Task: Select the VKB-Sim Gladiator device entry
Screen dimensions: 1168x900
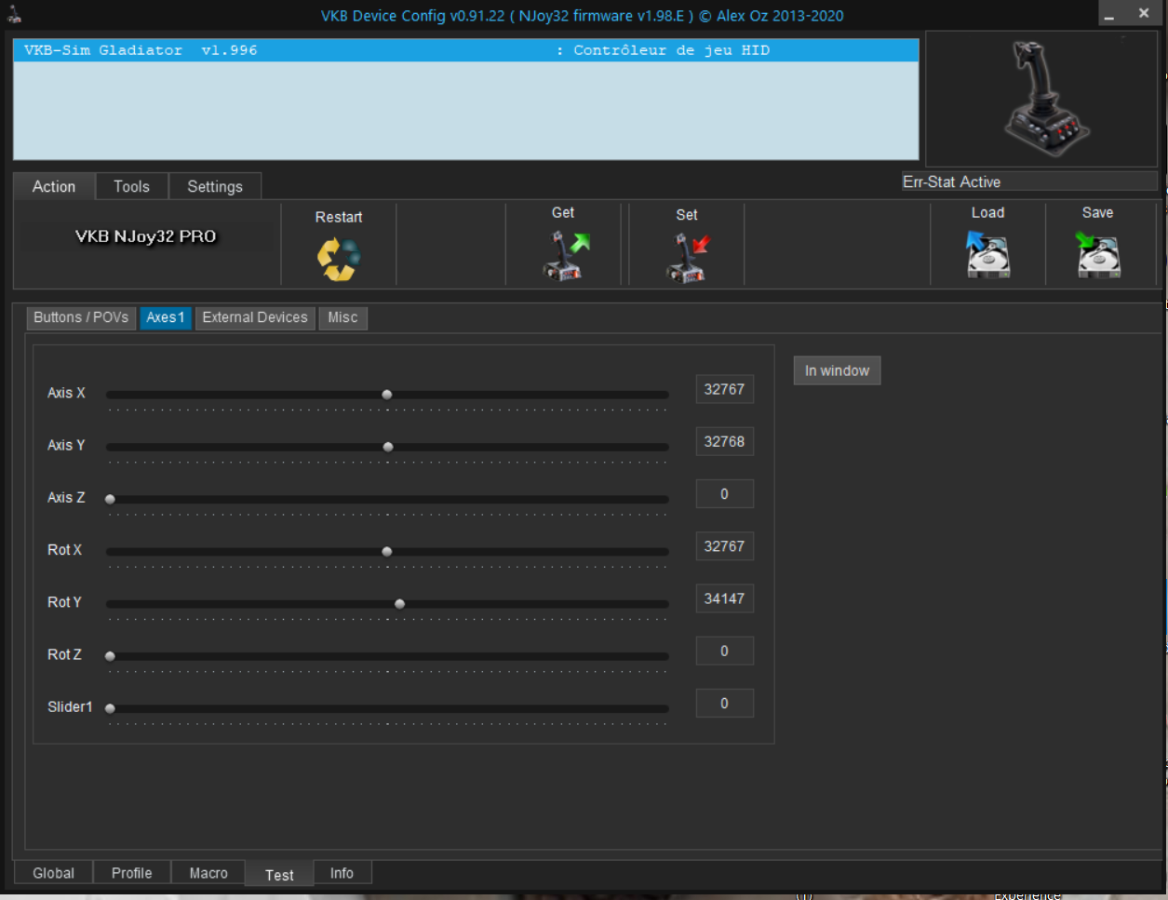Action: pos(465,50)
